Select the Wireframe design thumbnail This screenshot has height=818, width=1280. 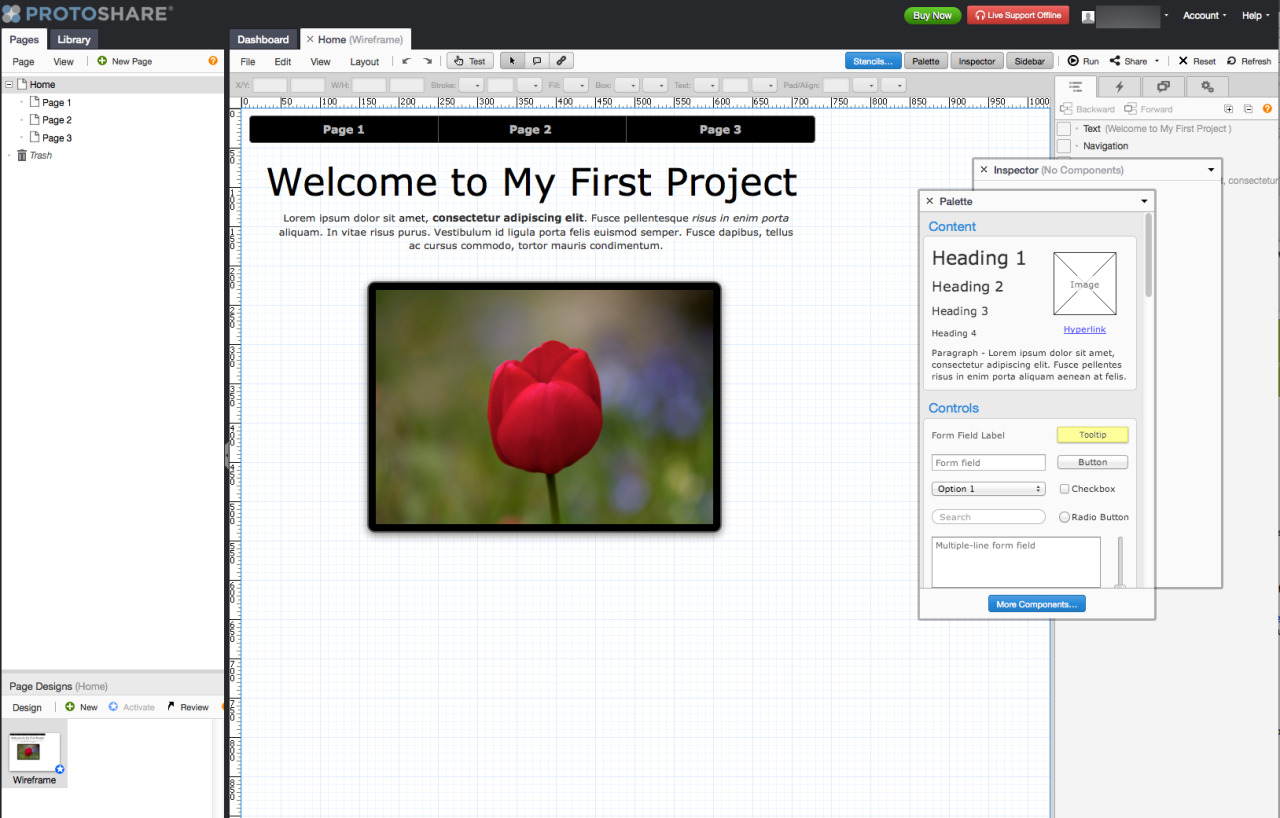[x=35, y=752]
